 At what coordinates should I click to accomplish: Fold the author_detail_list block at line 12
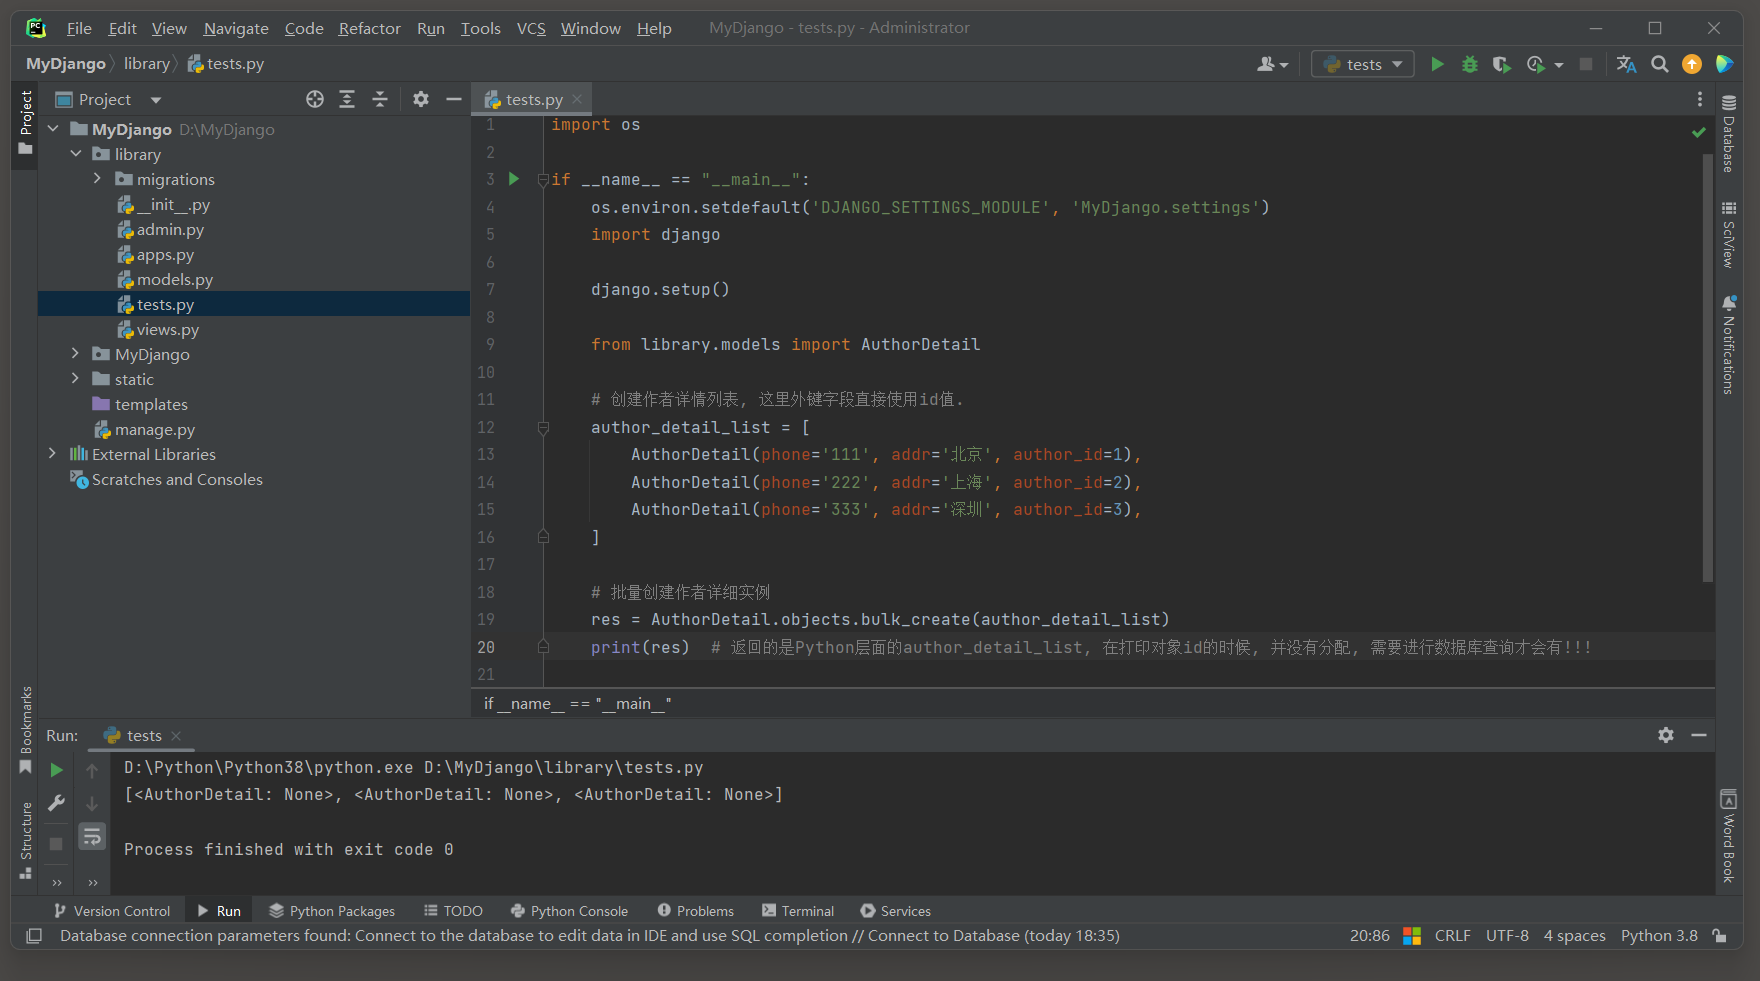543,427
